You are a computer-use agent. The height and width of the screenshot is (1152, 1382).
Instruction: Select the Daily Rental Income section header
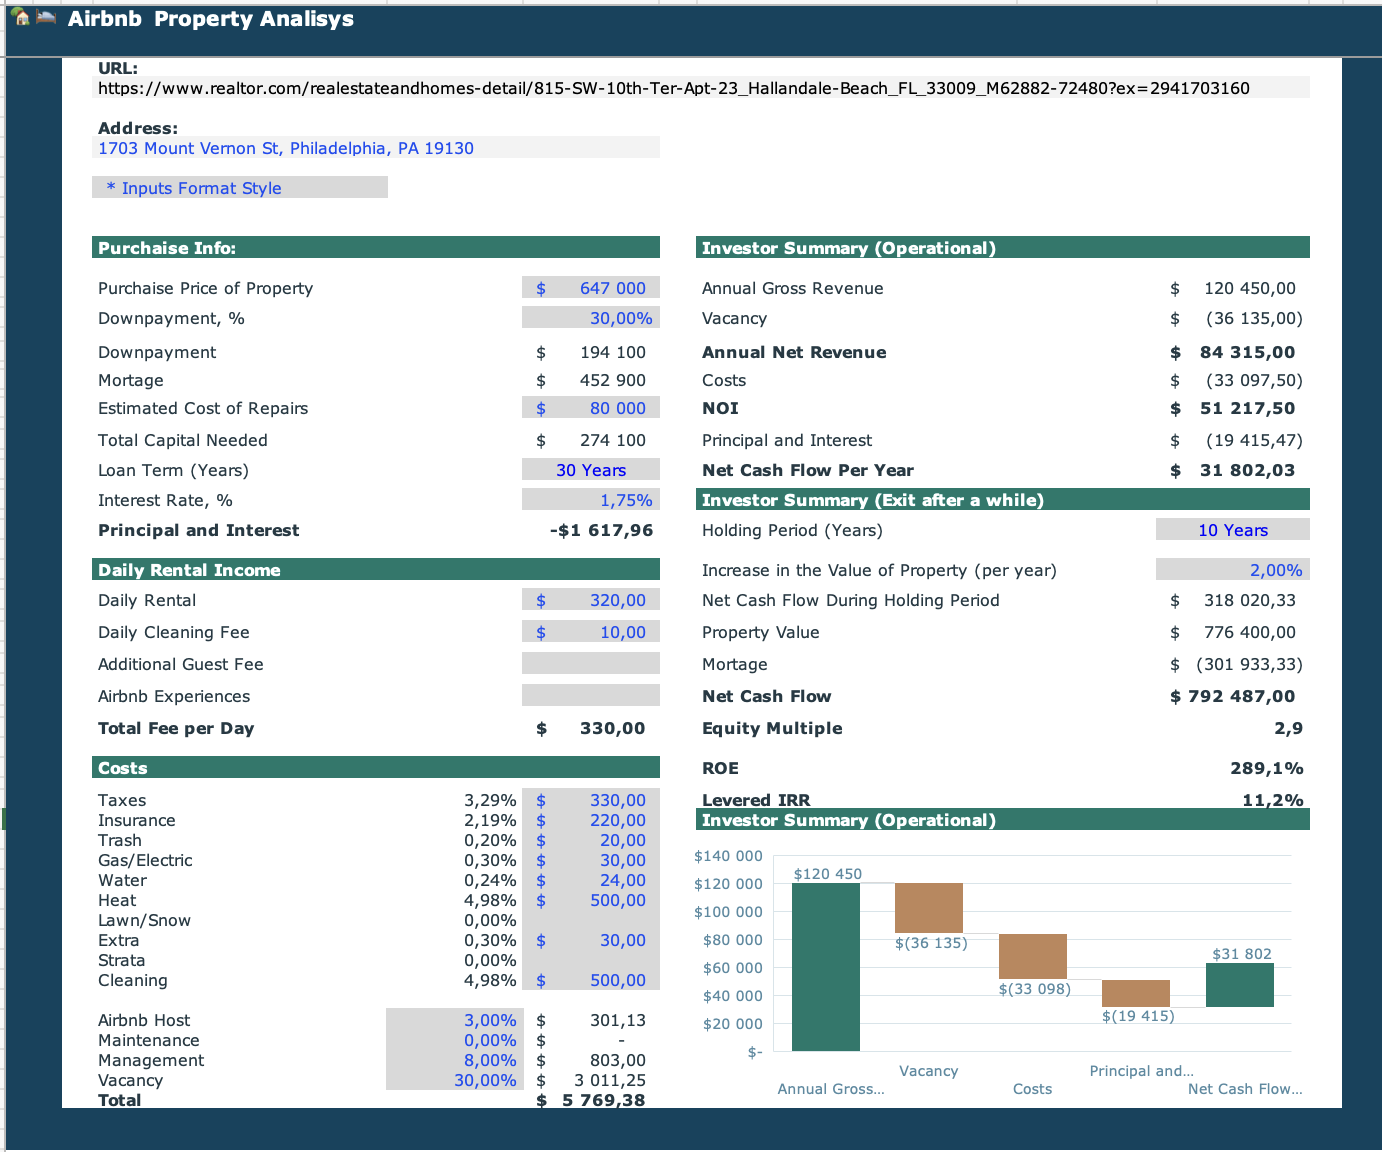coord(376,570)
